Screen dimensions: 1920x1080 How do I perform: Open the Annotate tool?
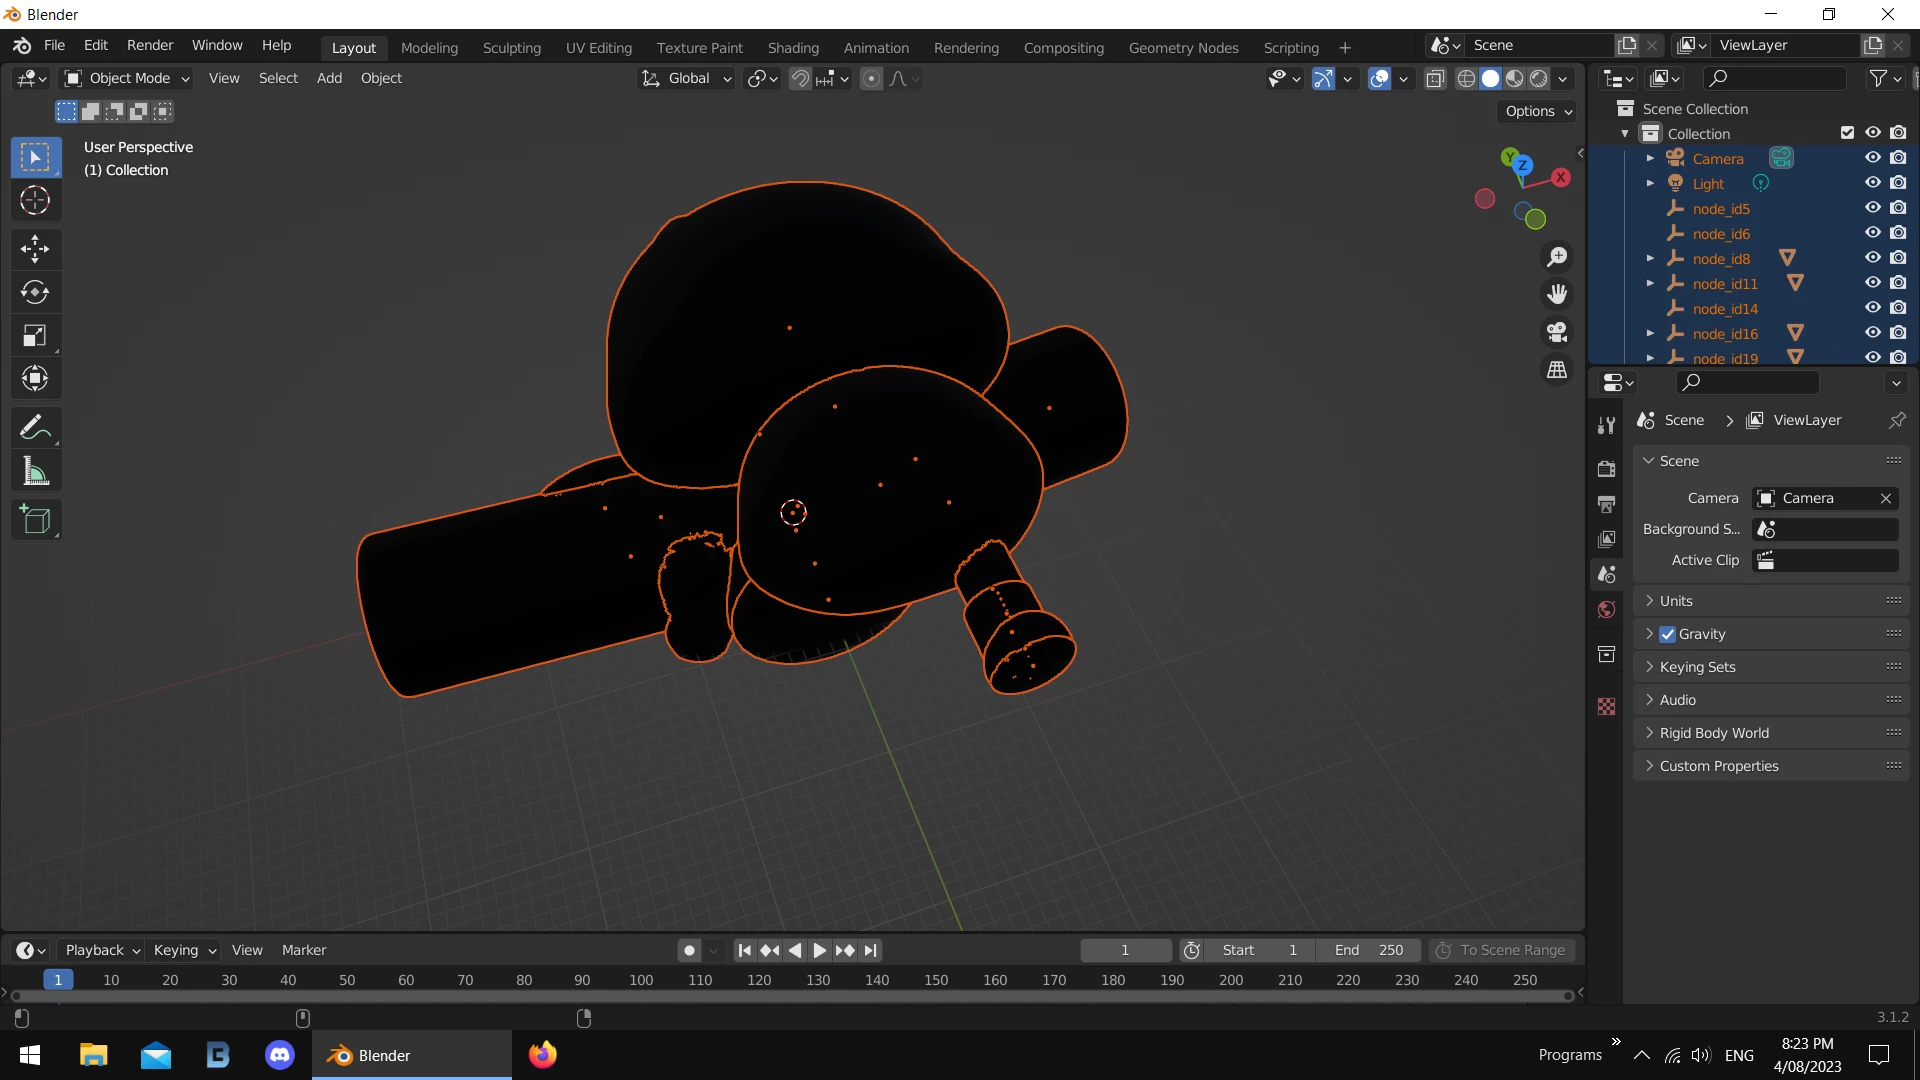(34, 427)
